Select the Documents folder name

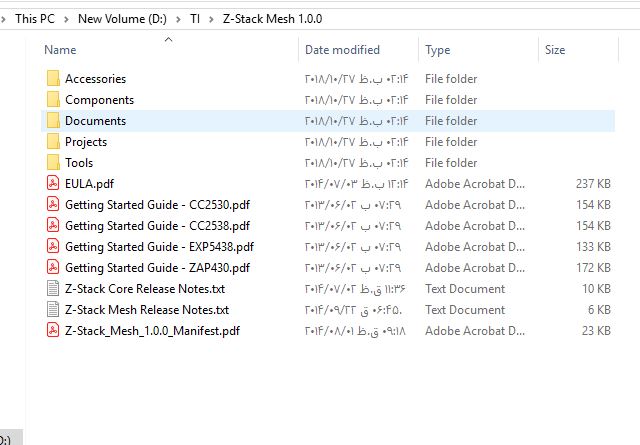pyautogui.click(x=96, y=121)
